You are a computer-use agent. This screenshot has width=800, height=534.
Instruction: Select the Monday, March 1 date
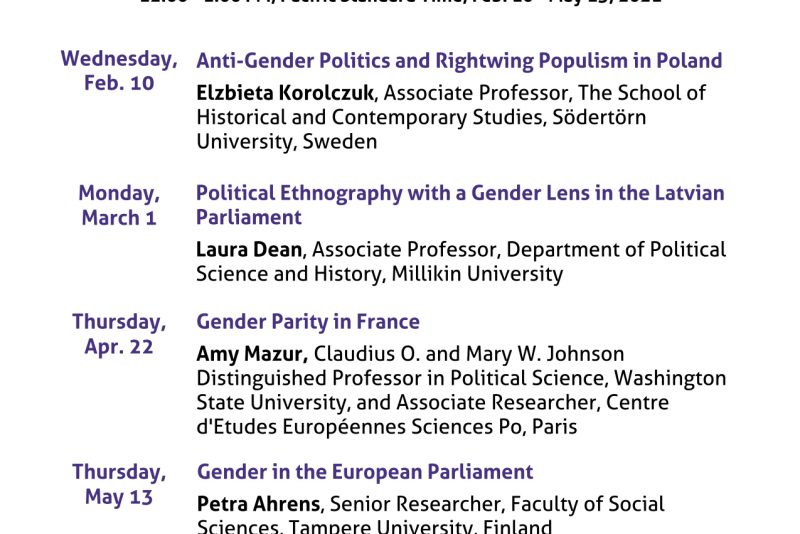(119, 205)
